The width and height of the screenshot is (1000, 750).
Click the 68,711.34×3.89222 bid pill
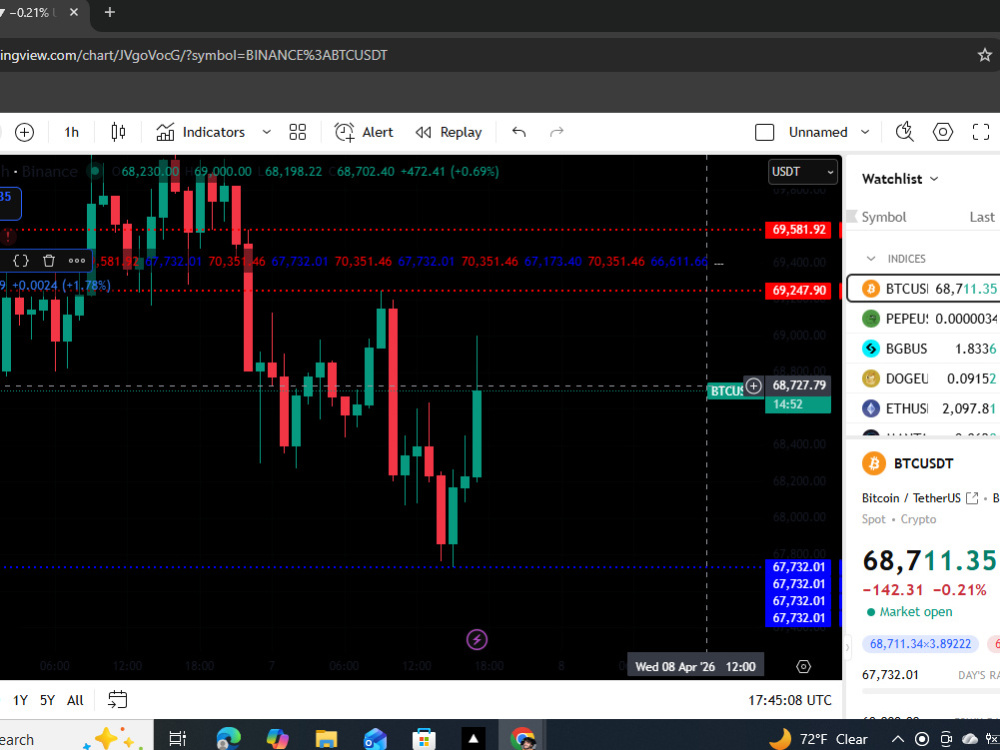pos(920,643)
